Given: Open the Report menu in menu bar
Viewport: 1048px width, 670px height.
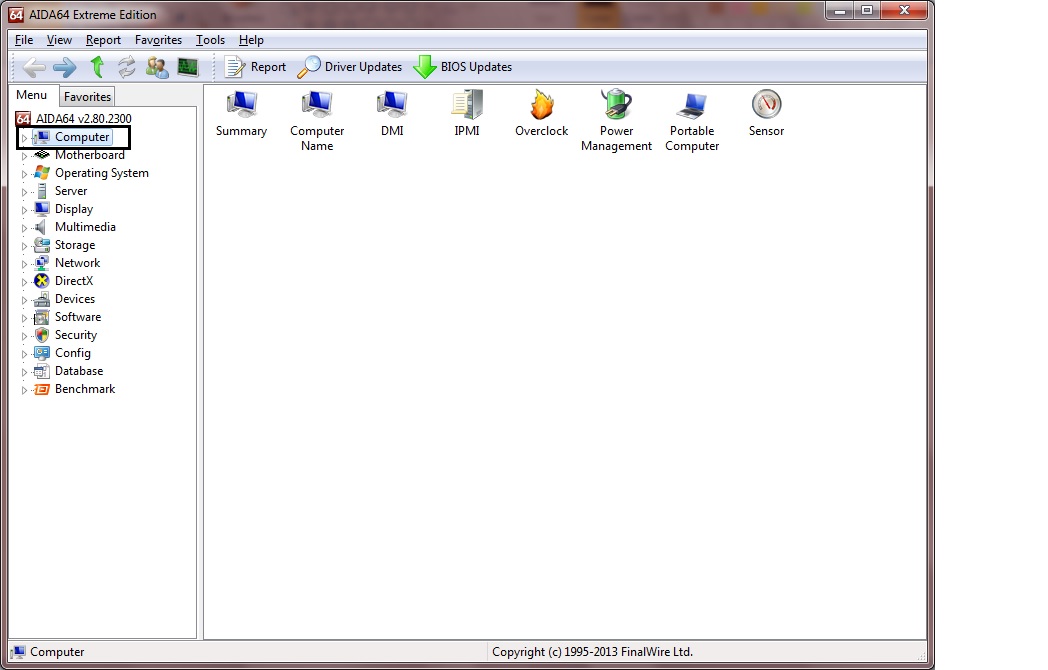Looking at the screenshot, I should coord(103,40).
